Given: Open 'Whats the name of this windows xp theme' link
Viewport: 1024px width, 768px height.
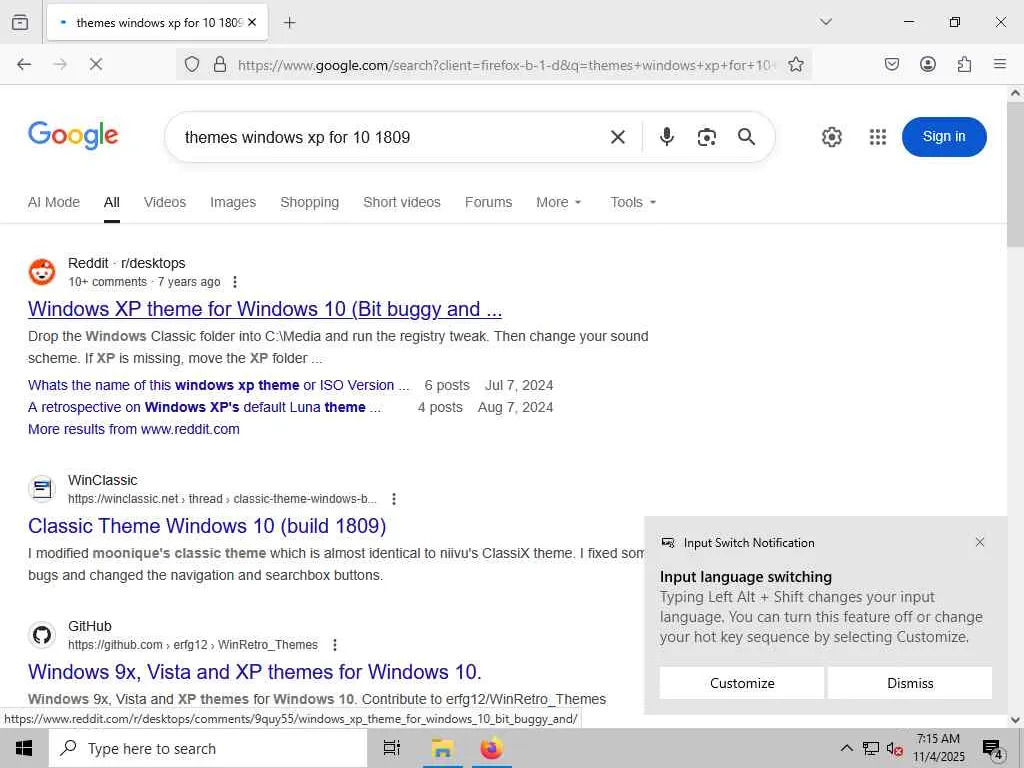Looking at the screenshot, I should pyautogui.click(x=219, y=385).
